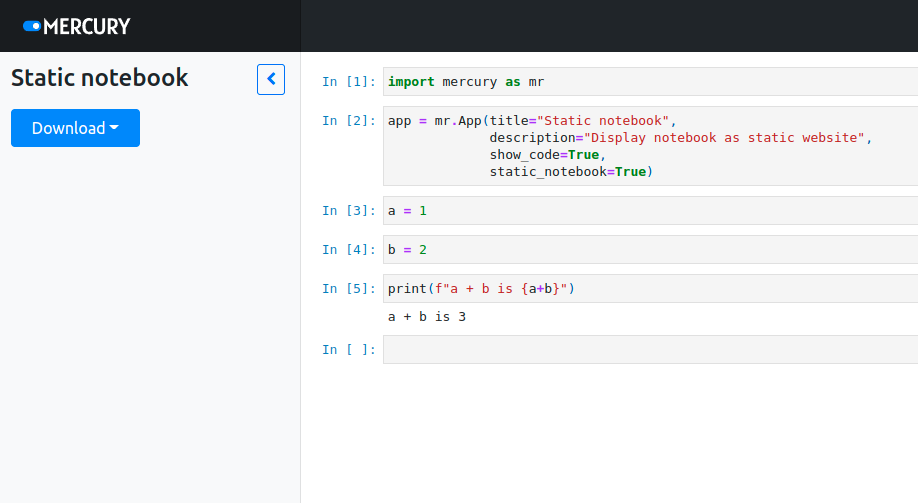Click the 'In [1]:' prompt label
Image resolution: width=918 pixels, height=503 pixels.
[x=348, y=81]
